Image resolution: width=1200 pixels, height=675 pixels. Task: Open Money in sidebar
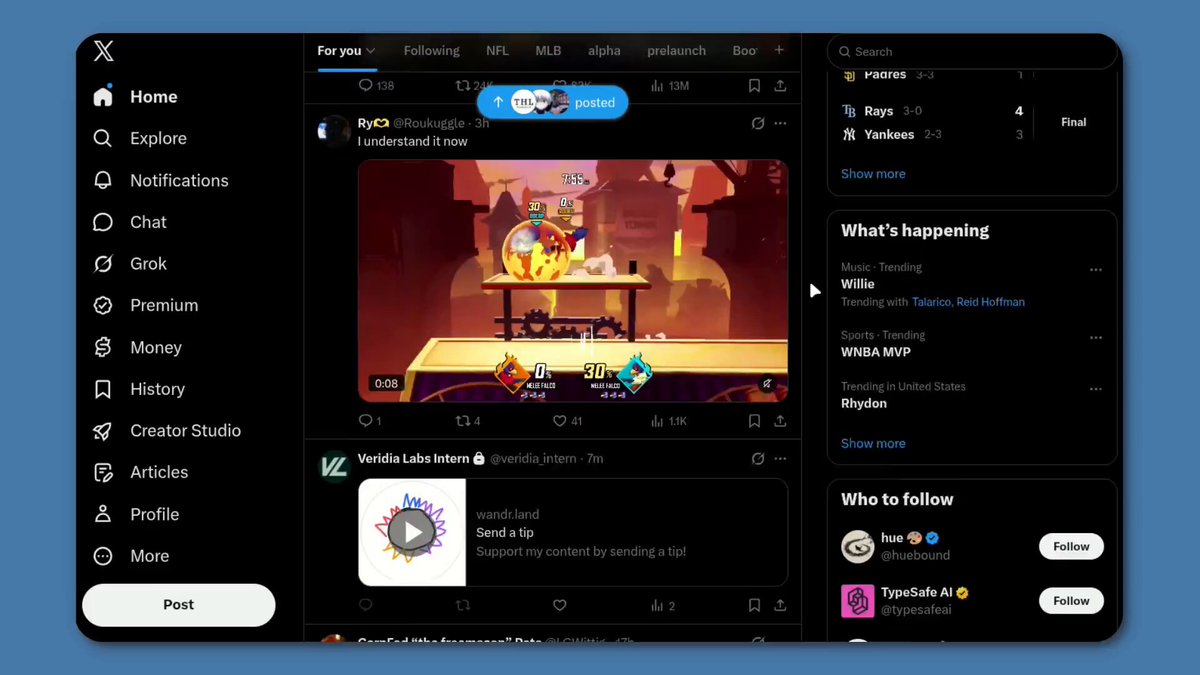point(137,347)
